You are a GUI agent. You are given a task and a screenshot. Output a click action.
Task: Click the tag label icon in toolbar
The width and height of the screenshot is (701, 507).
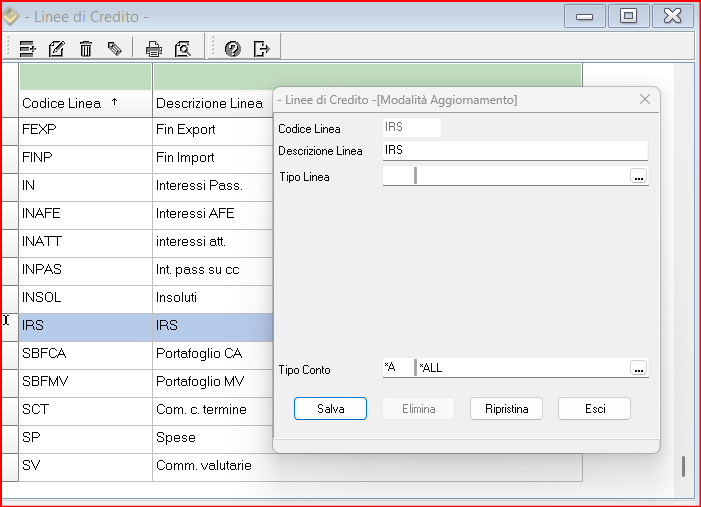(115, 48)
